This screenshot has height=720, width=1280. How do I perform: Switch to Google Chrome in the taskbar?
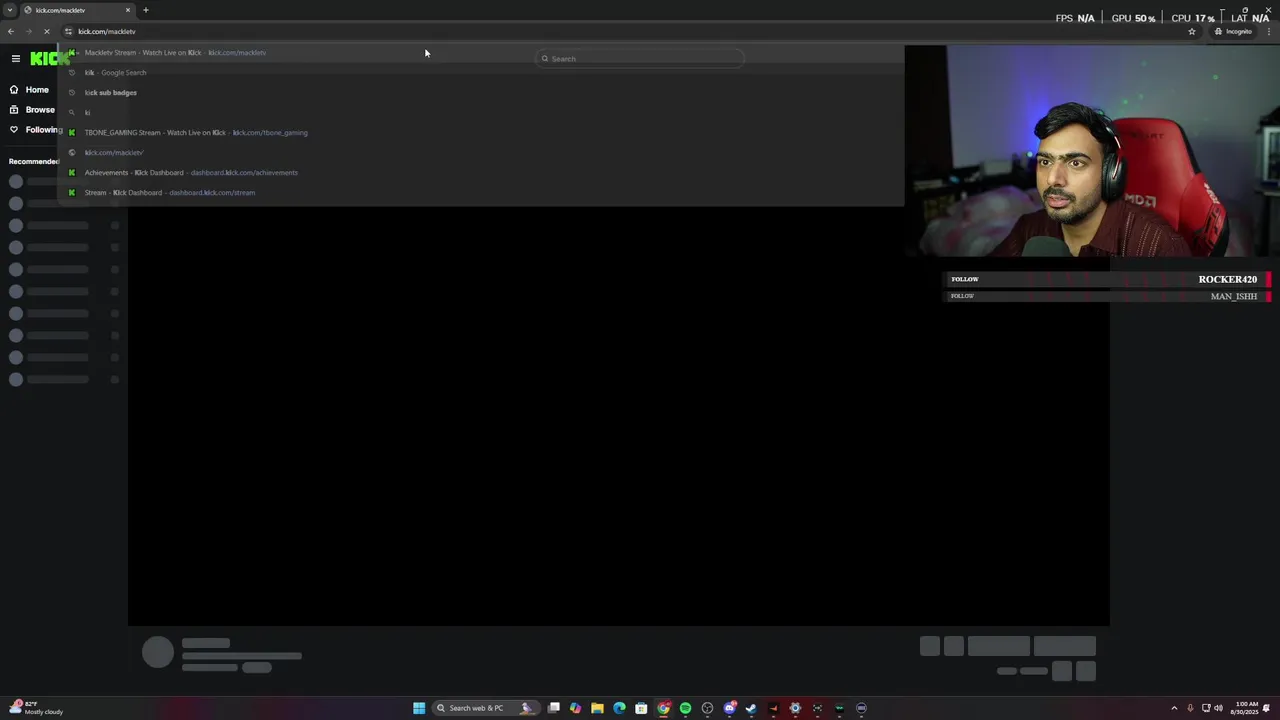663,708
